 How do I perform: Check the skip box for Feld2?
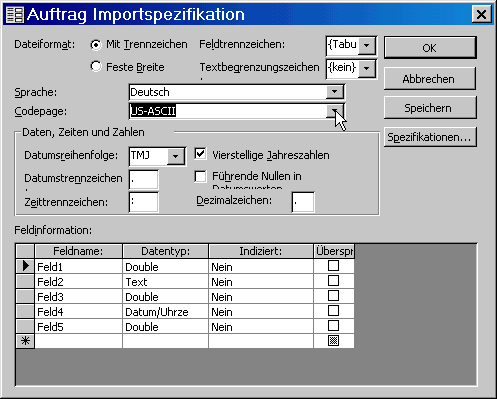tap(333, 281)
